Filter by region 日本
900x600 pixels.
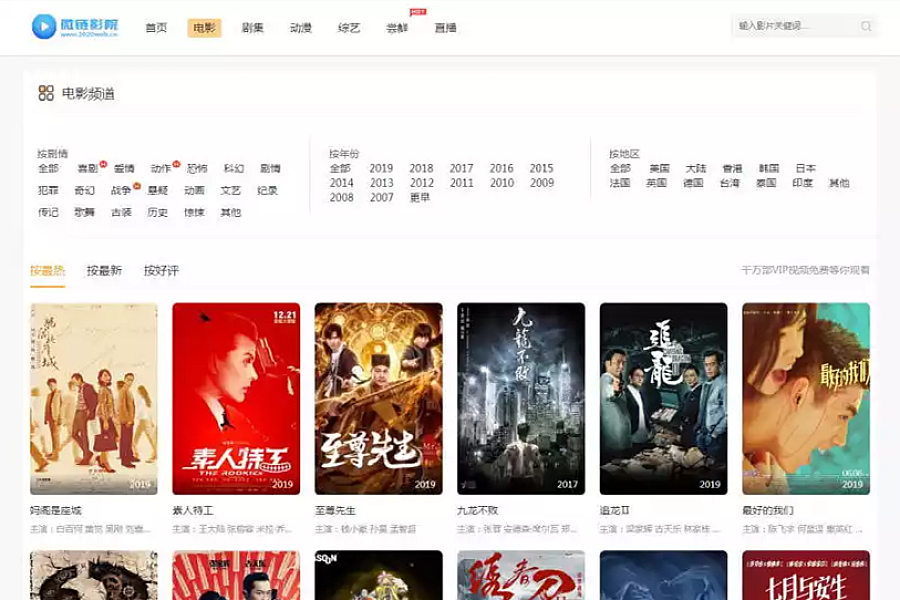(806, 169)
